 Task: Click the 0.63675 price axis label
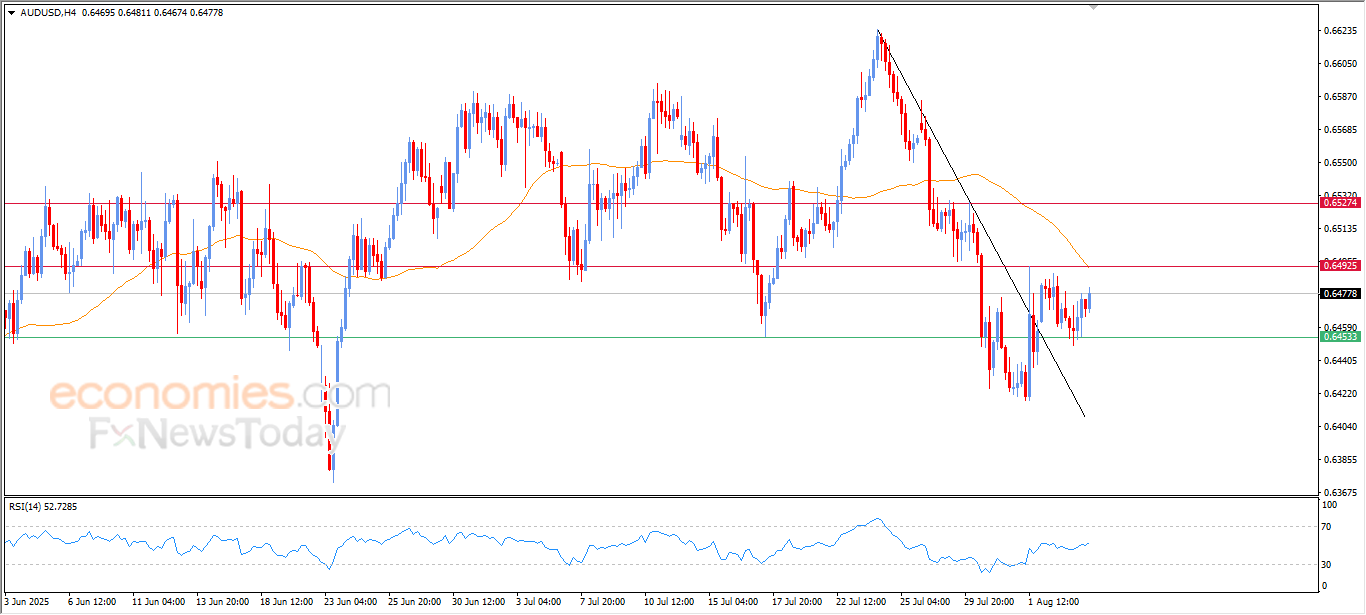1340,493
